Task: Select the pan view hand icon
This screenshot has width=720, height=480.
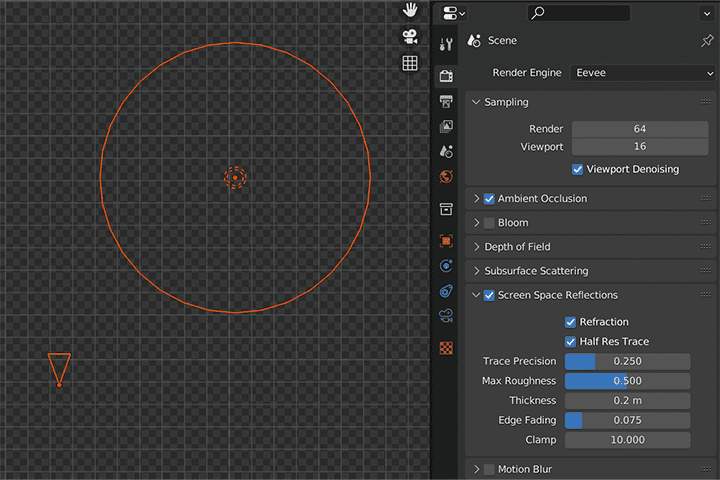Action: pyautogui.click(x=410, y=10)
